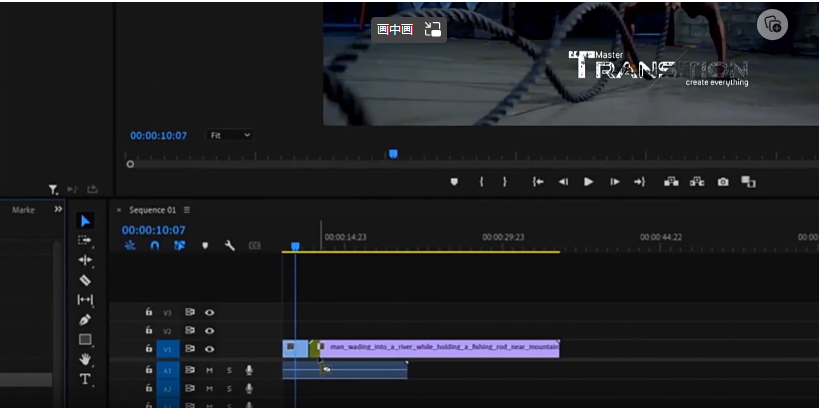
Task: Select the Selection arrow tool
Action: pyautogui.click(x=85, y=221)
